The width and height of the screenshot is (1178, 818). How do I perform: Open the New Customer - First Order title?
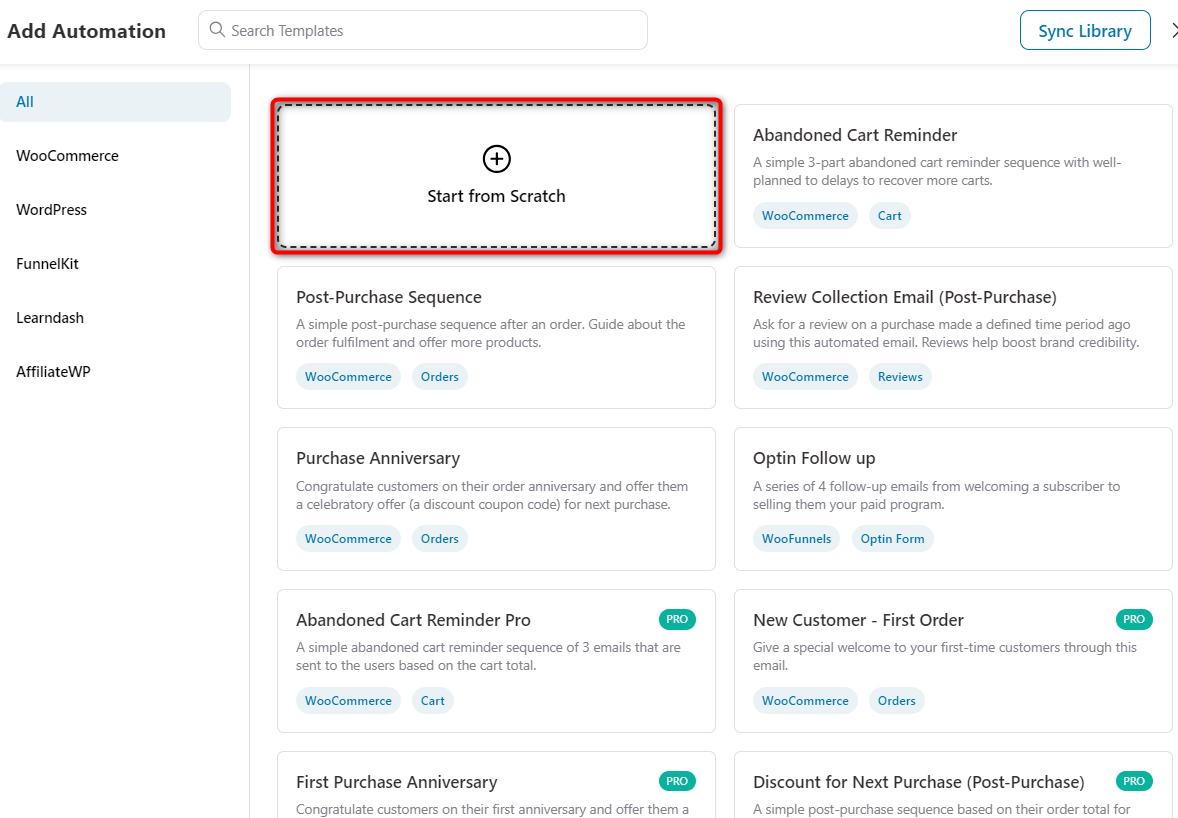[858, 620]
